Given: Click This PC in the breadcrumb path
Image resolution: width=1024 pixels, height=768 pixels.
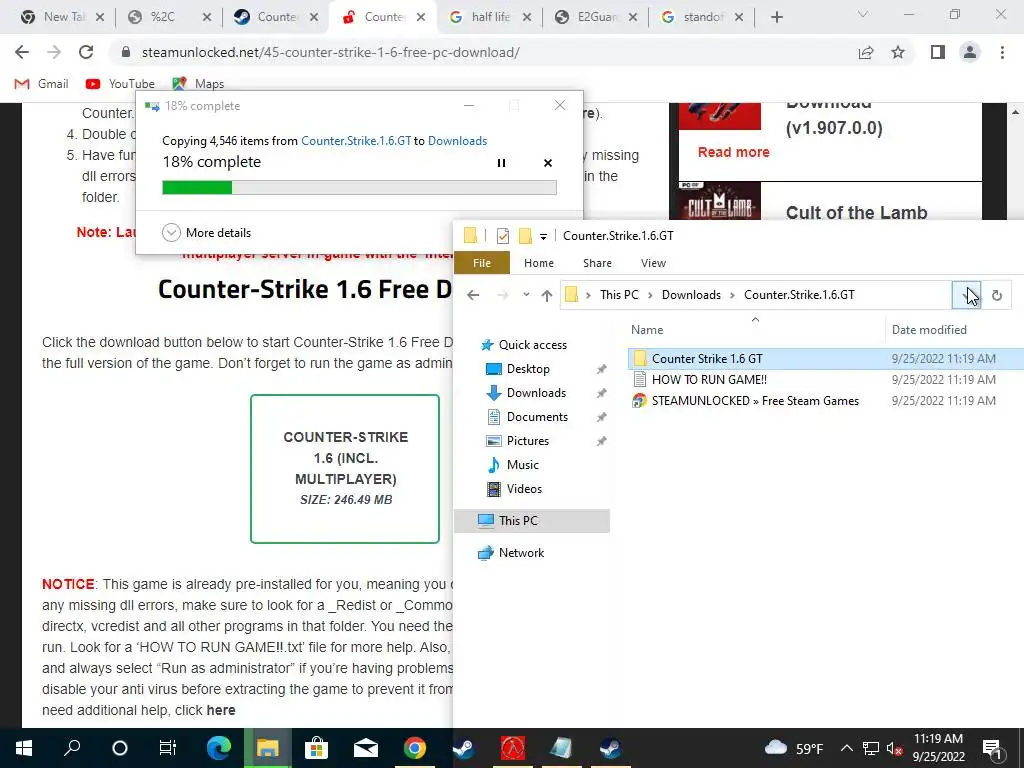Looking at the screenshot, I should 619,295.
